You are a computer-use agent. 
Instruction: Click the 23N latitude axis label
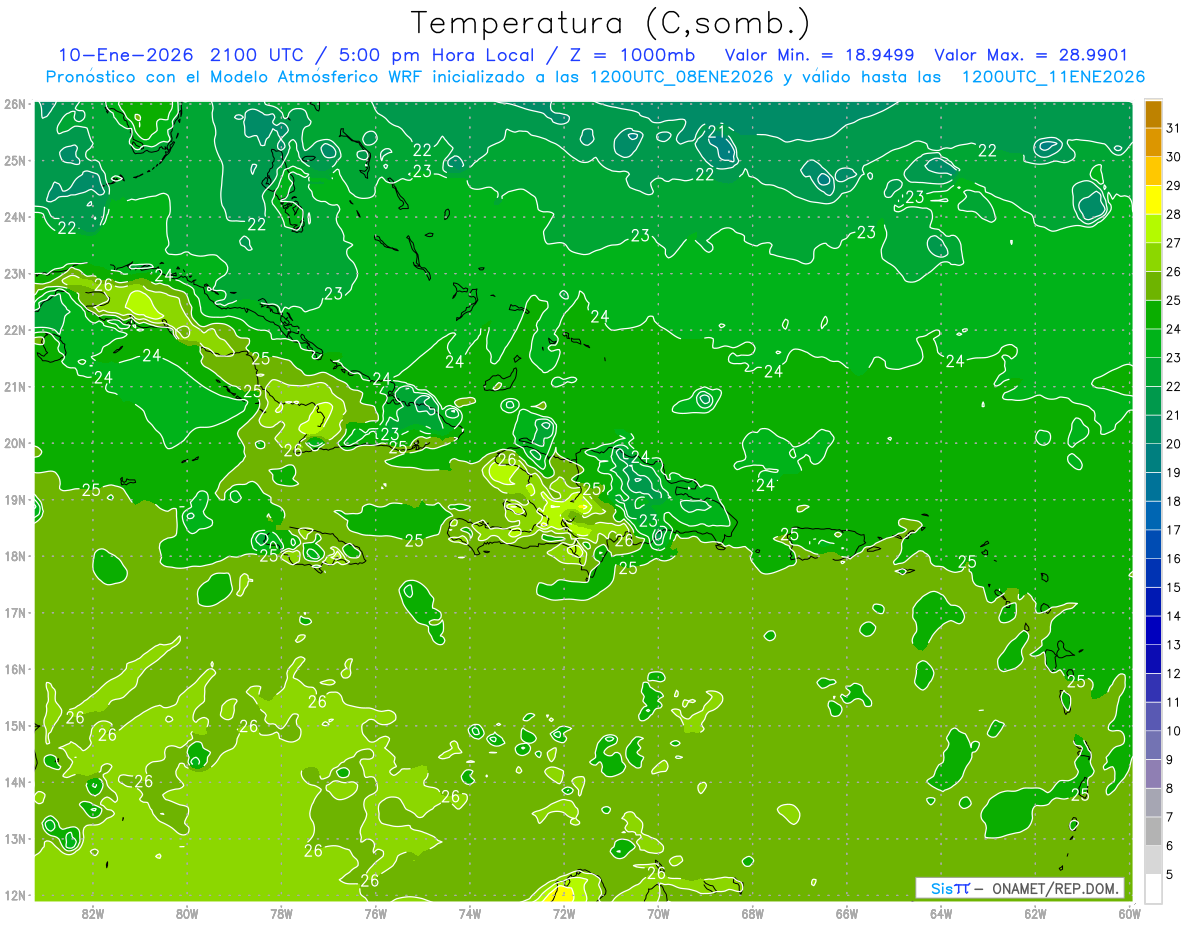pos(14,274)
